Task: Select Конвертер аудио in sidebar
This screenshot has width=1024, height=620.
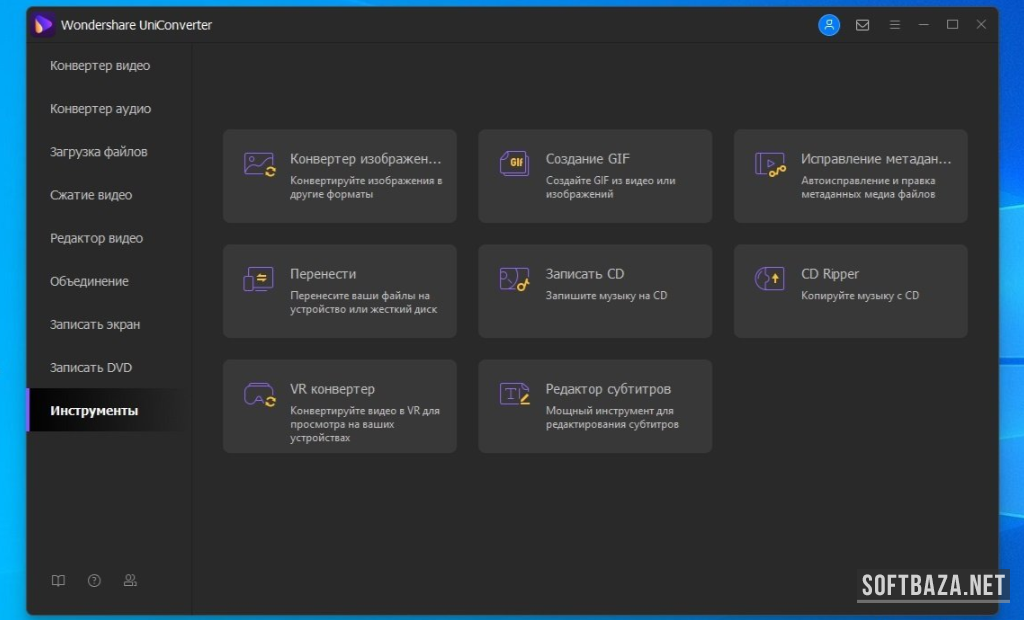Action: [101, 109]
